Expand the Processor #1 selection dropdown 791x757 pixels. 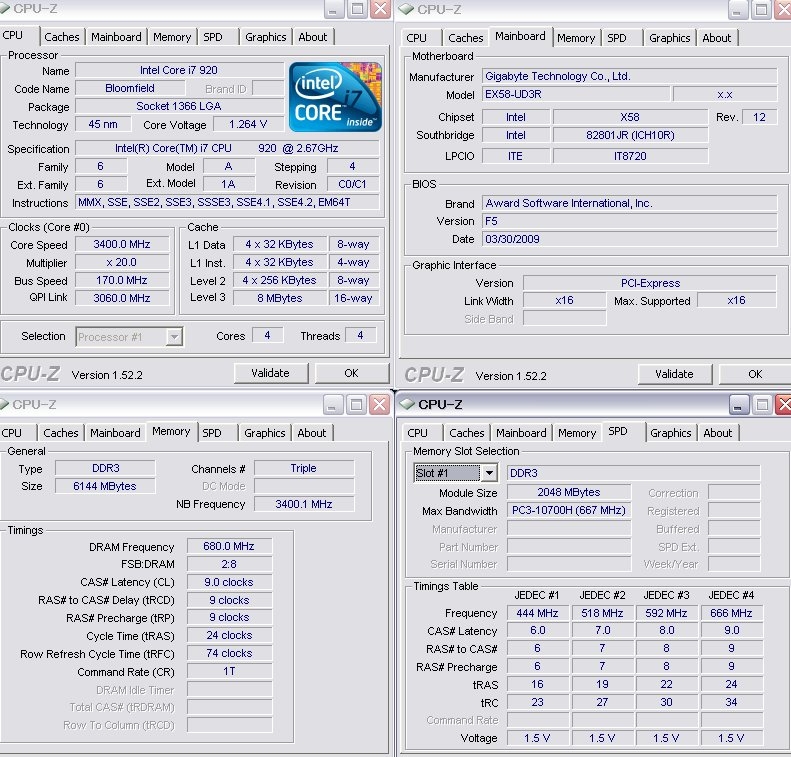[174, 337]
